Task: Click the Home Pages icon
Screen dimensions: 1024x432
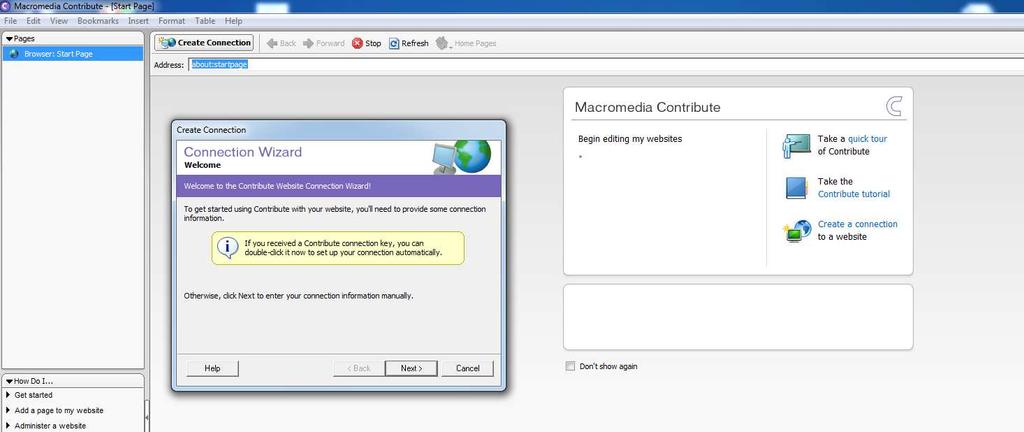Action: (443, 44)
